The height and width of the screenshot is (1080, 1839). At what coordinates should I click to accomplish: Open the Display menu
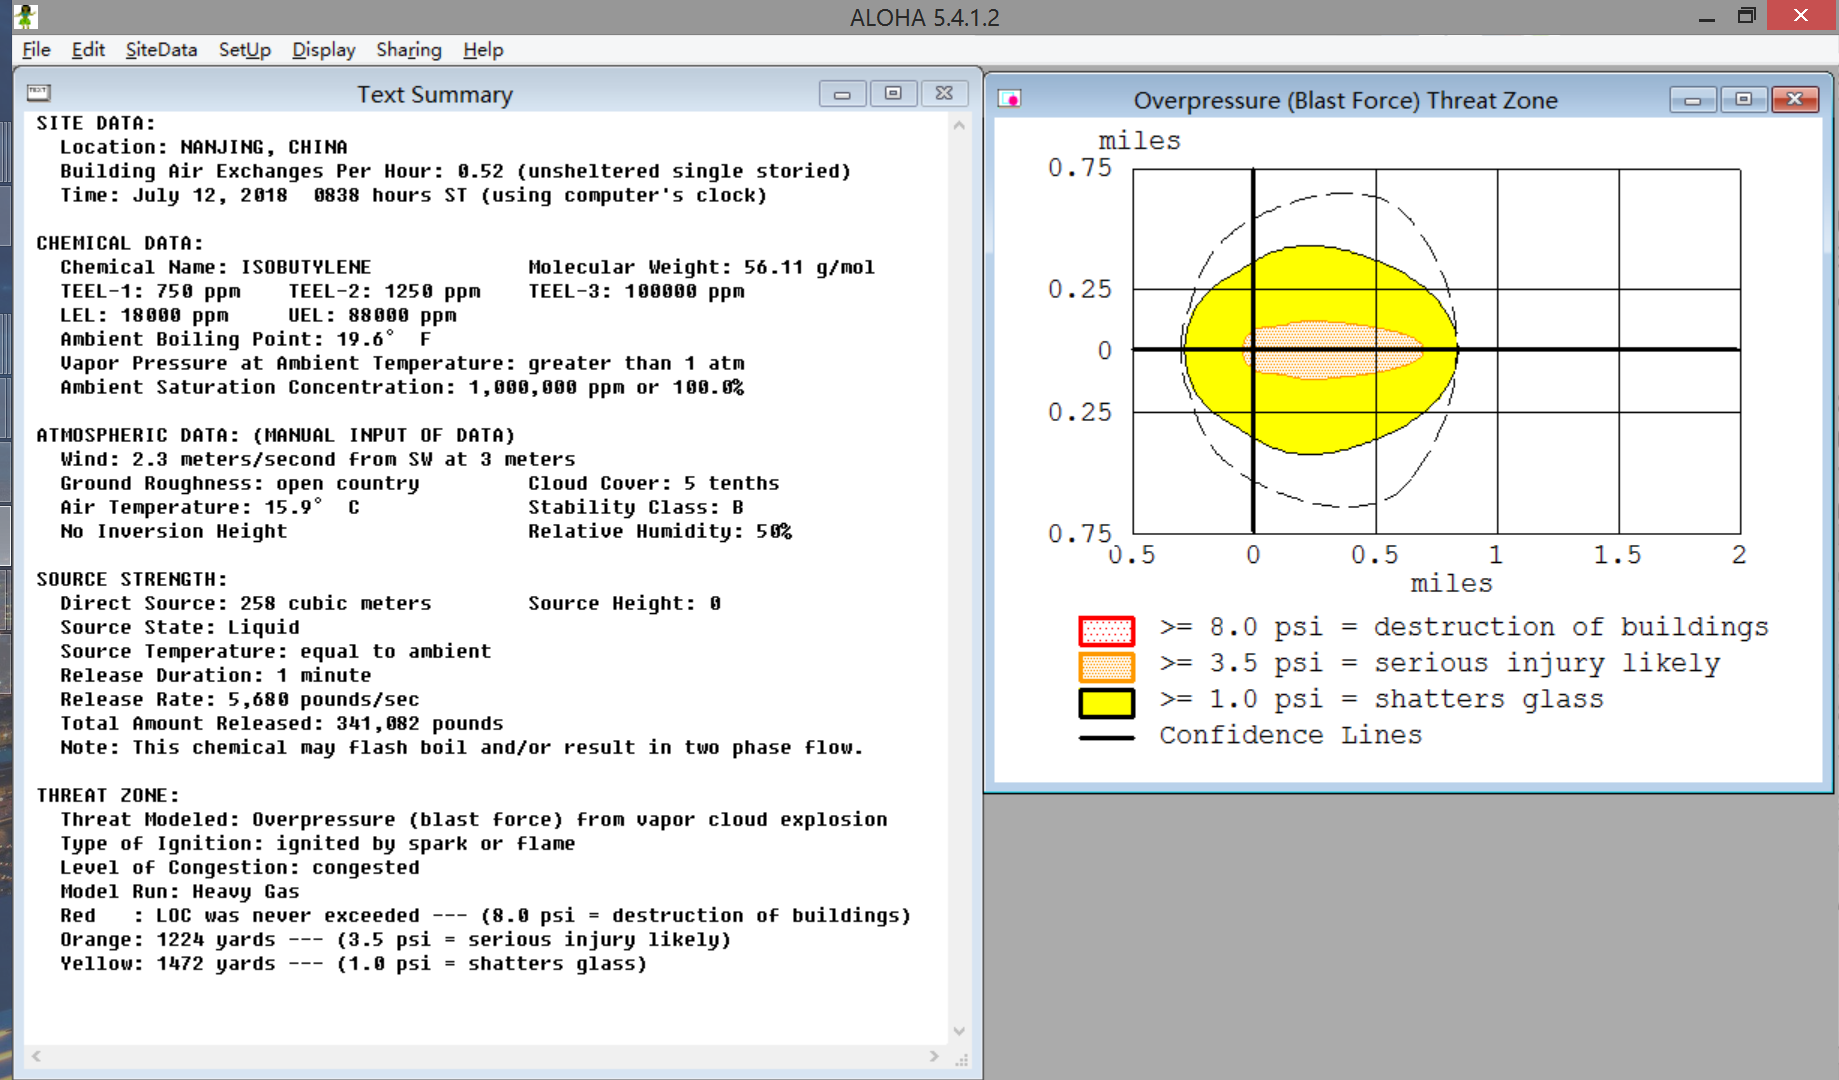pyautogui.click(x=323, y=50)
